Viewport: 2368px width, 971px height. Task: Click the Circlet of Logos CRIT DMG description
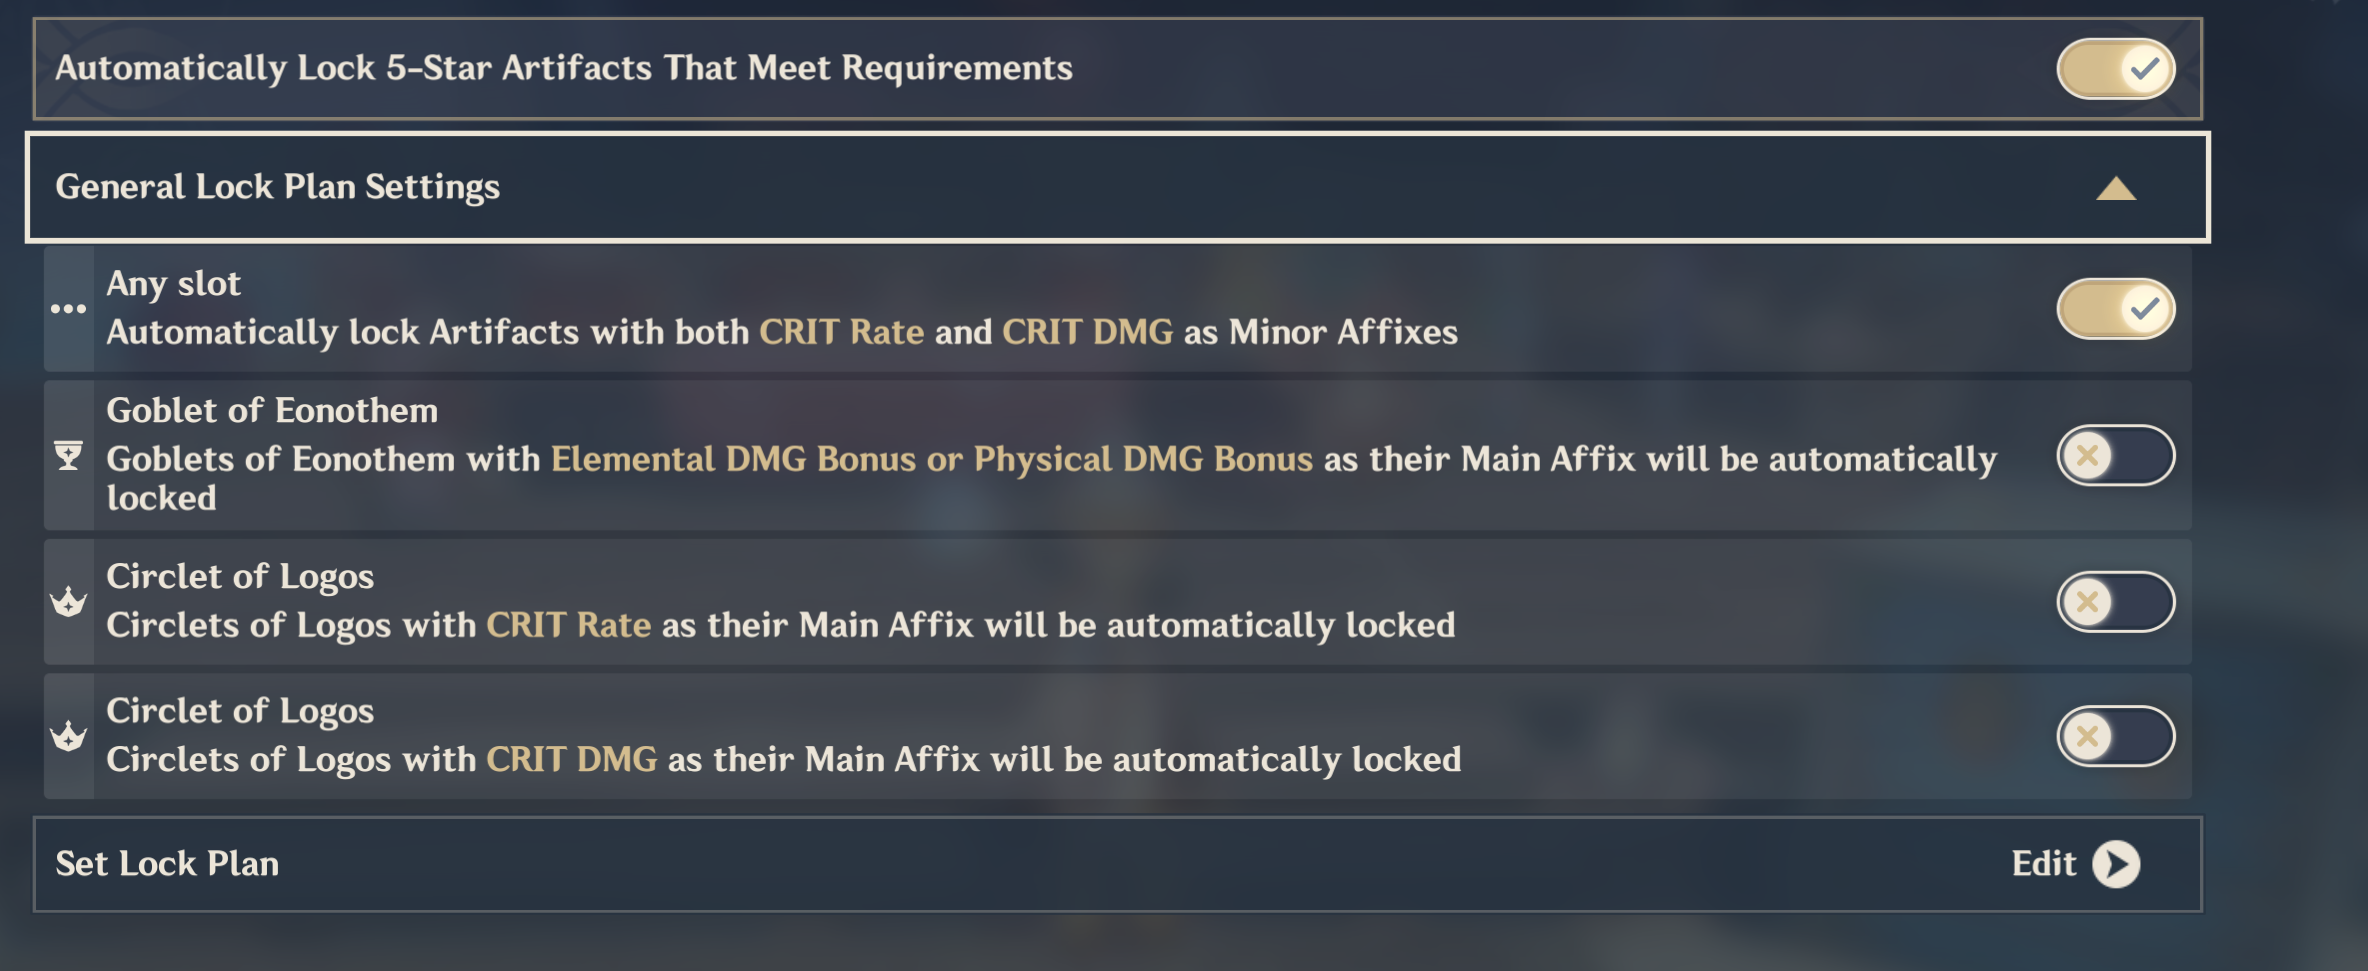[784, 760]
